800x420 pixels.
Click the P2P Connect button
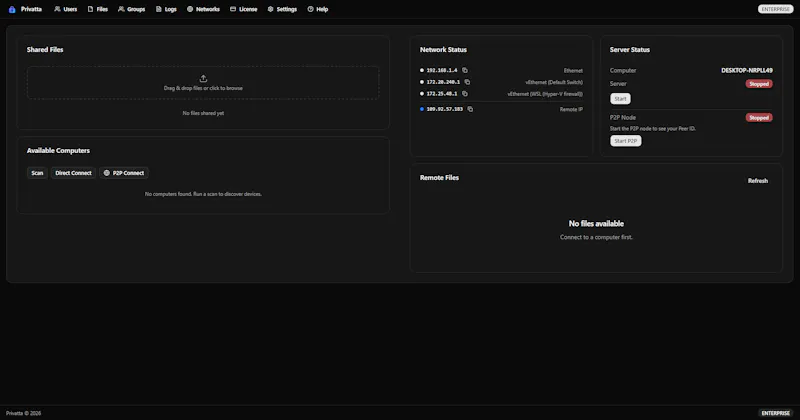coord(124,173)
